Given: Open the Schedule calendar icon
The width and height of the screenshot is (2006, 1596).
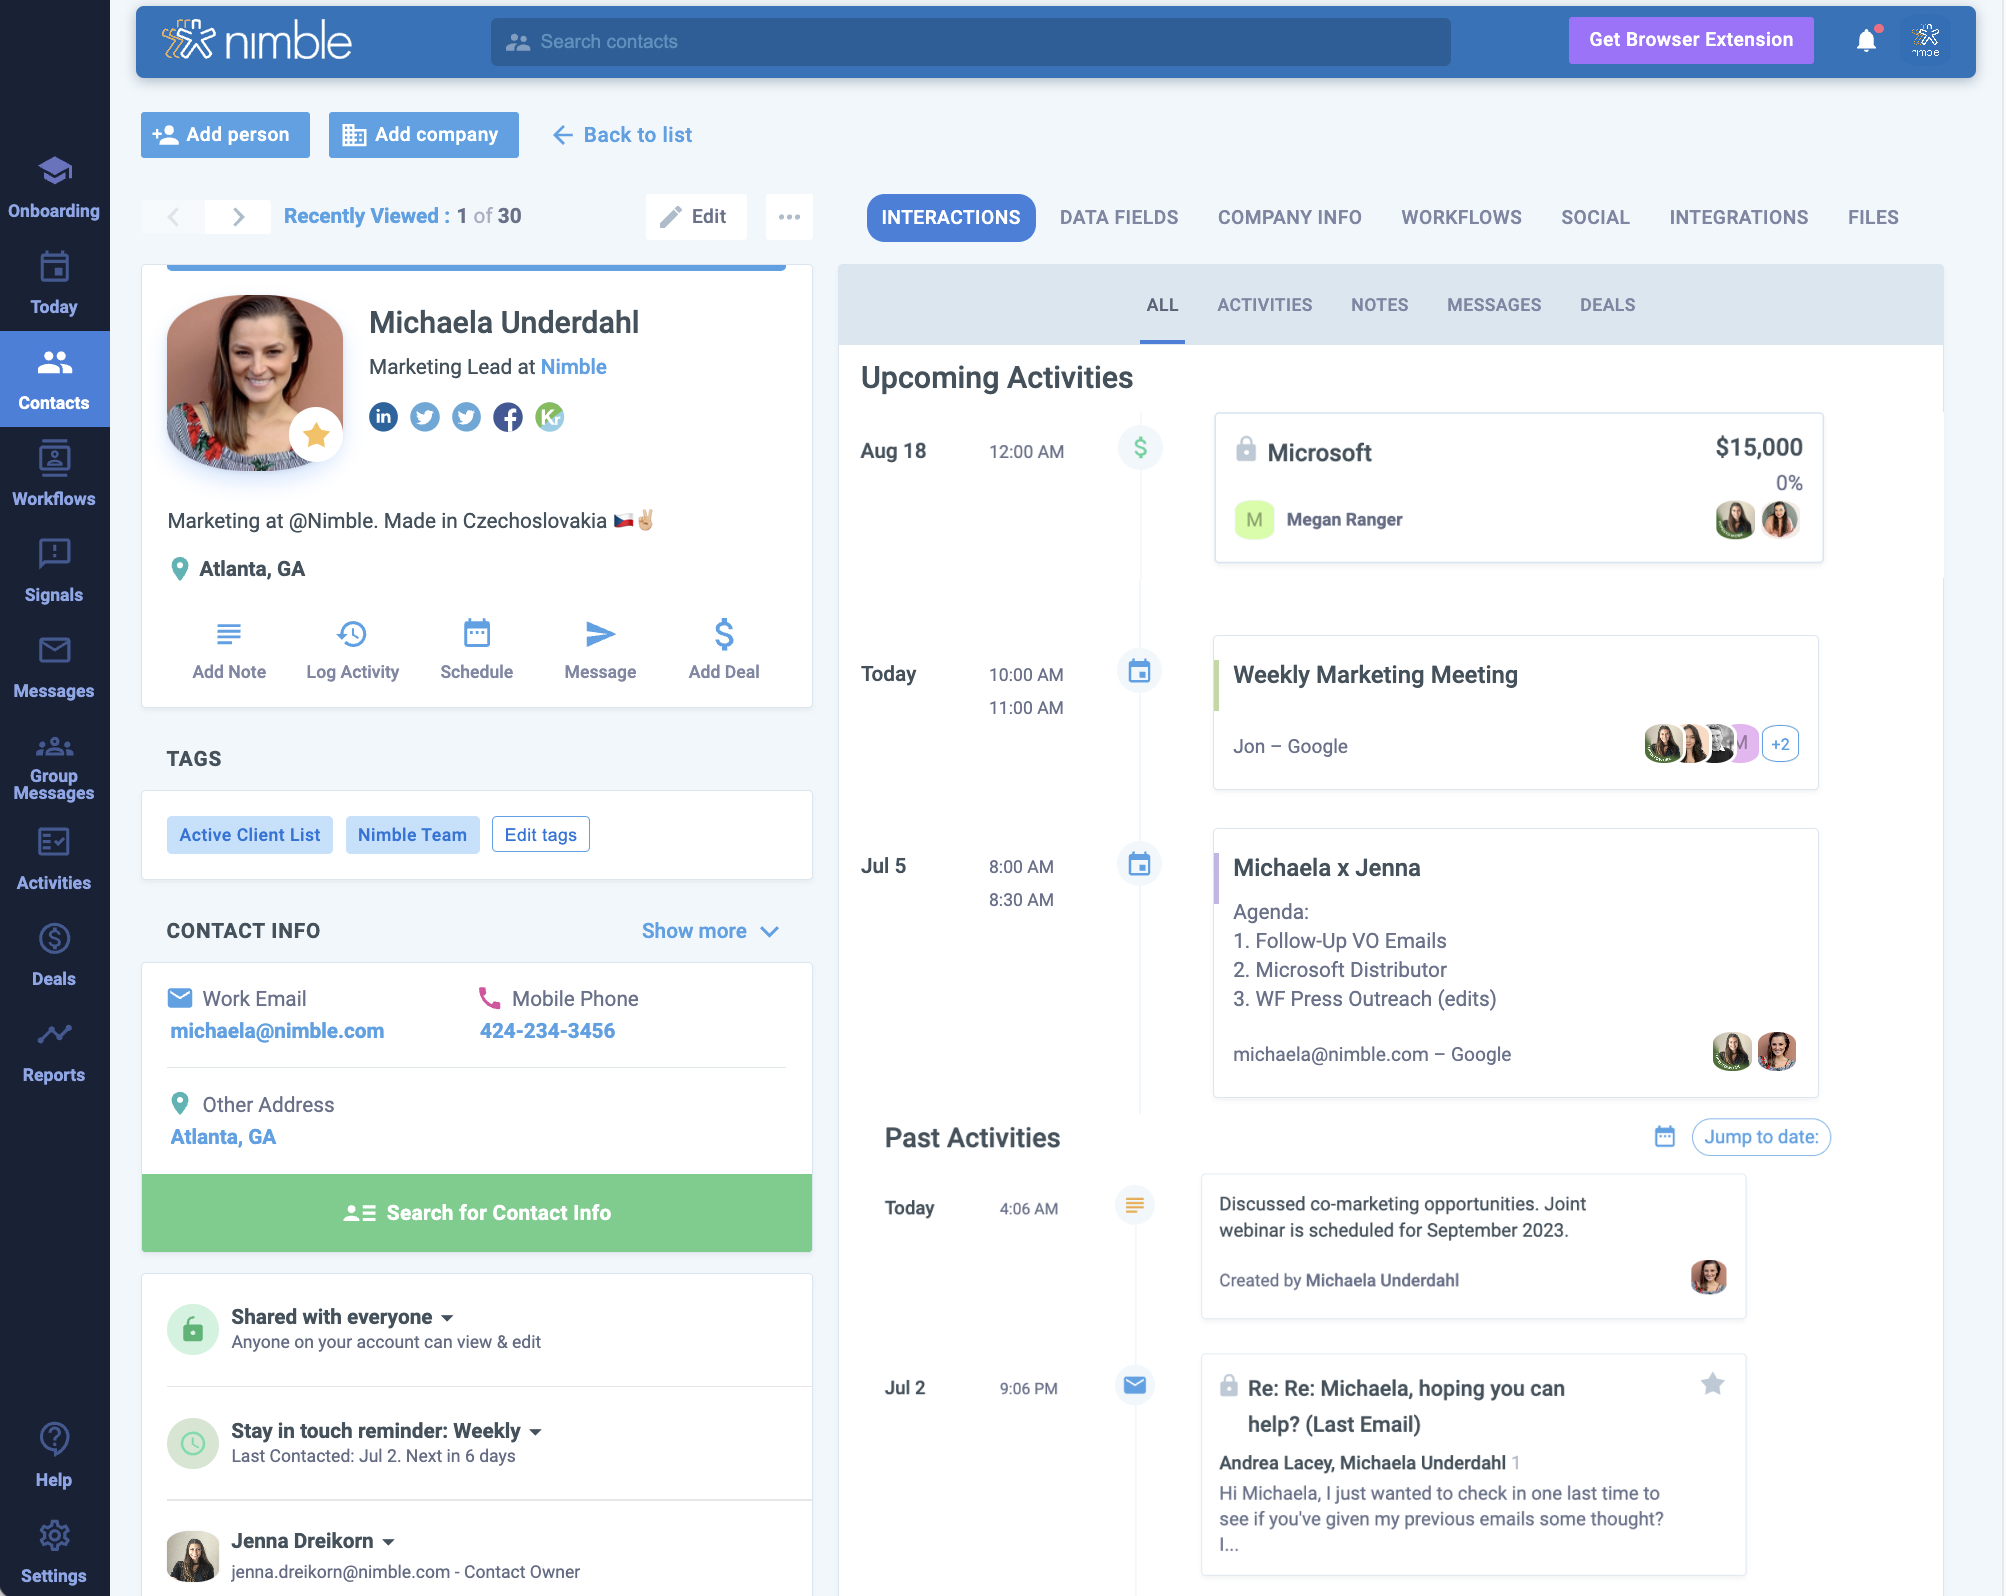Looking at the screenshot, I should click(477, 634).
